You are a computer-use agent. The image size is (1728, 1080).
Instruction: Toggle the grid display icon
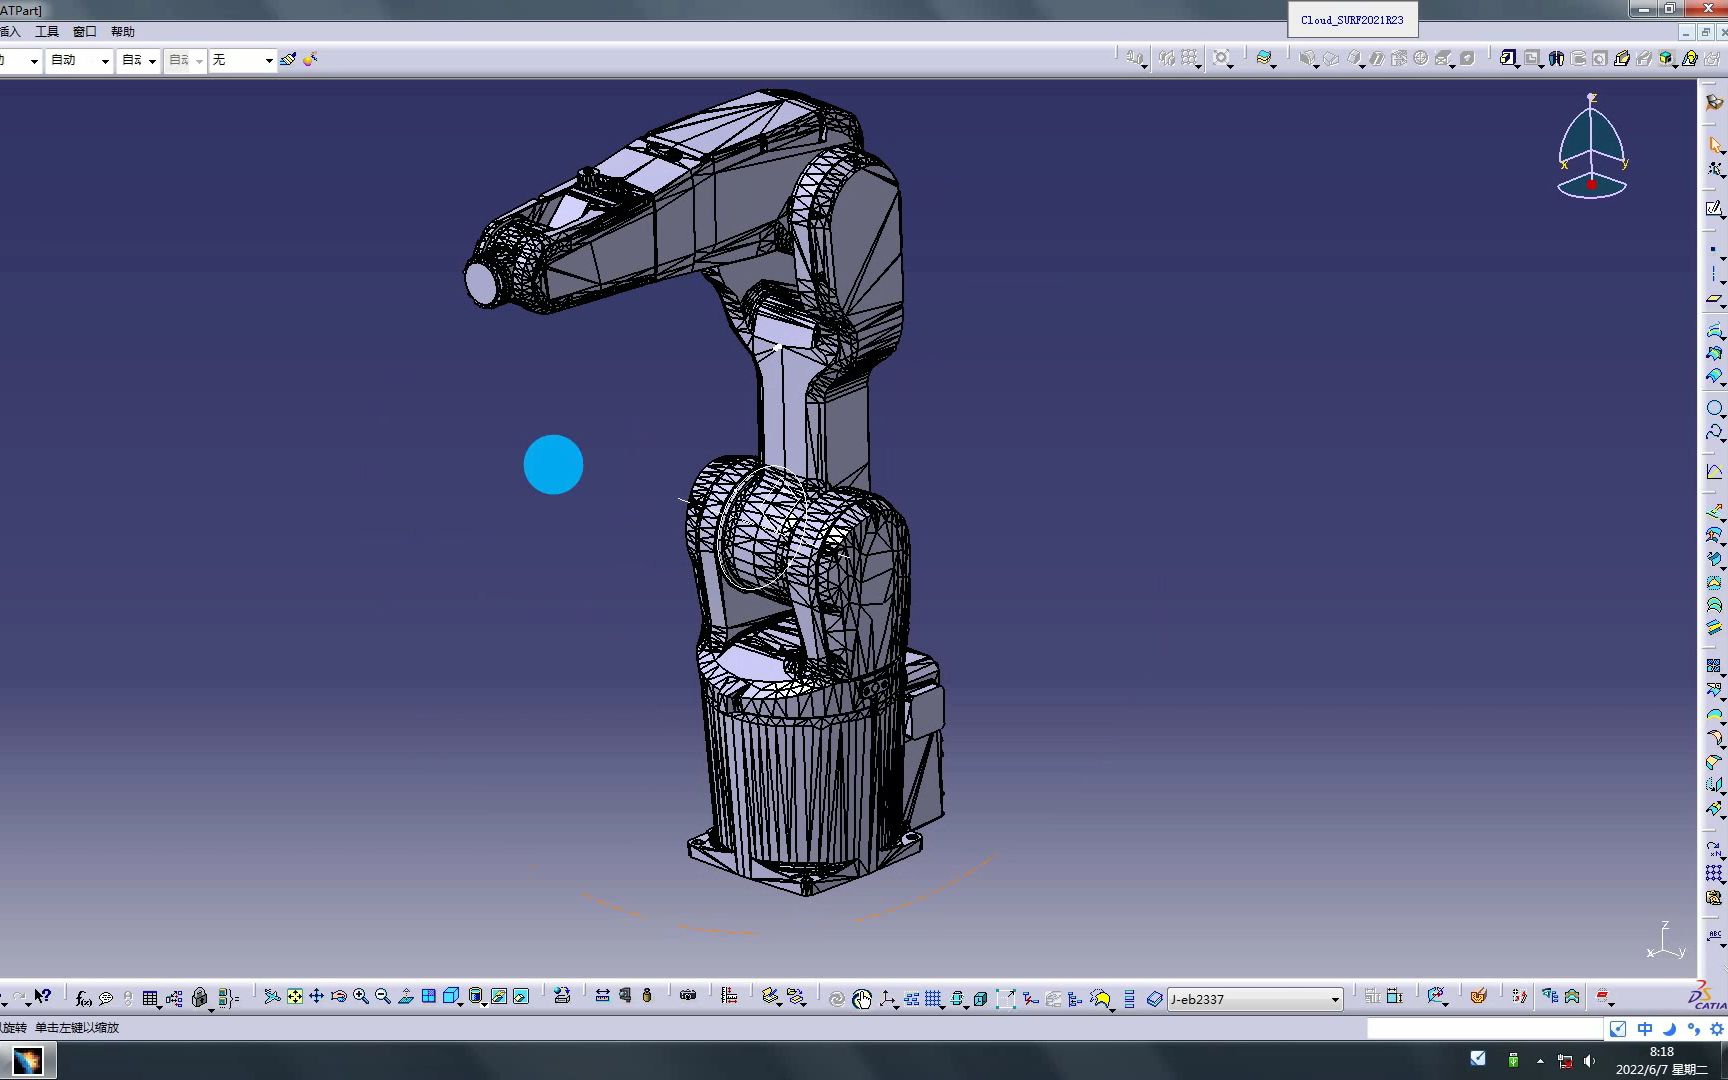click(933, 997)
